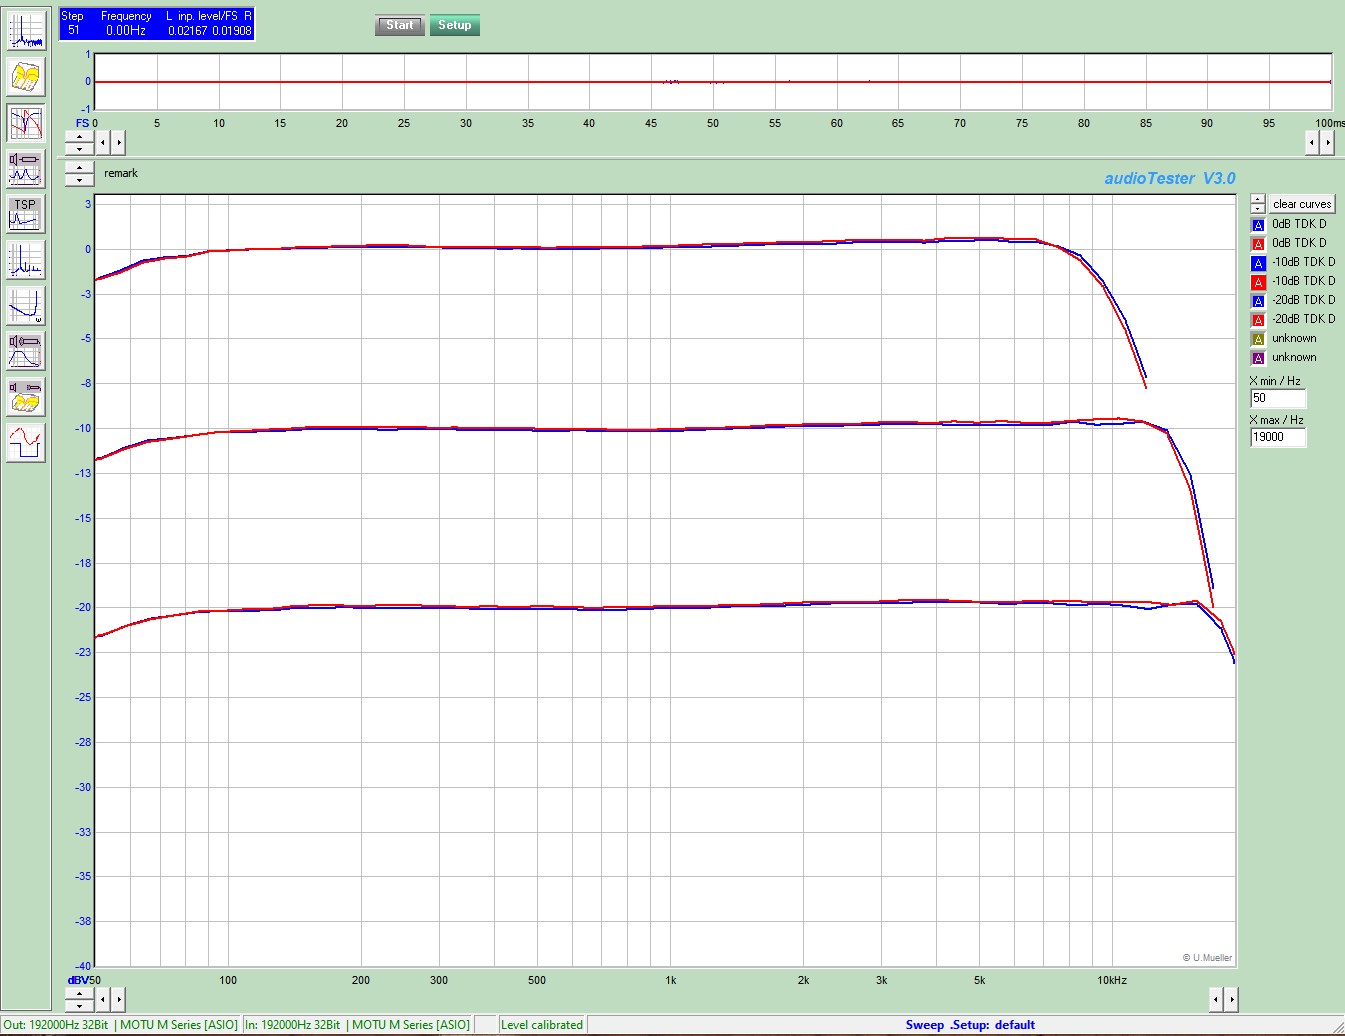Click right arrow beside the FS spinner
The height and width of the screenshot is (1036, 1345).
point(118,143)
